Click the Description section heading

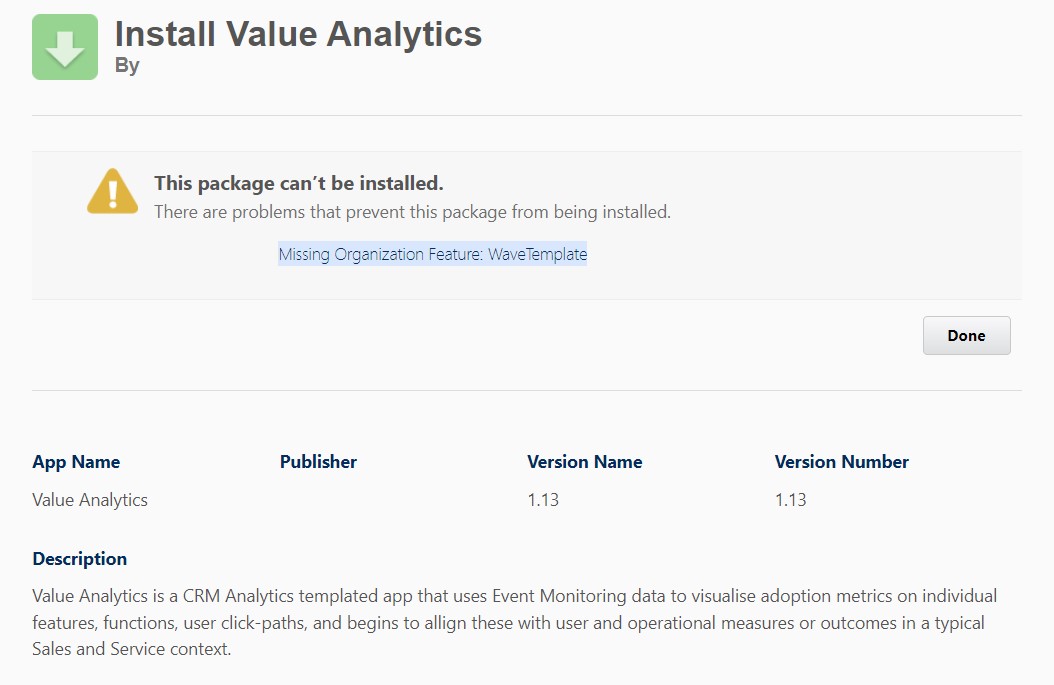tap(80, 559)
